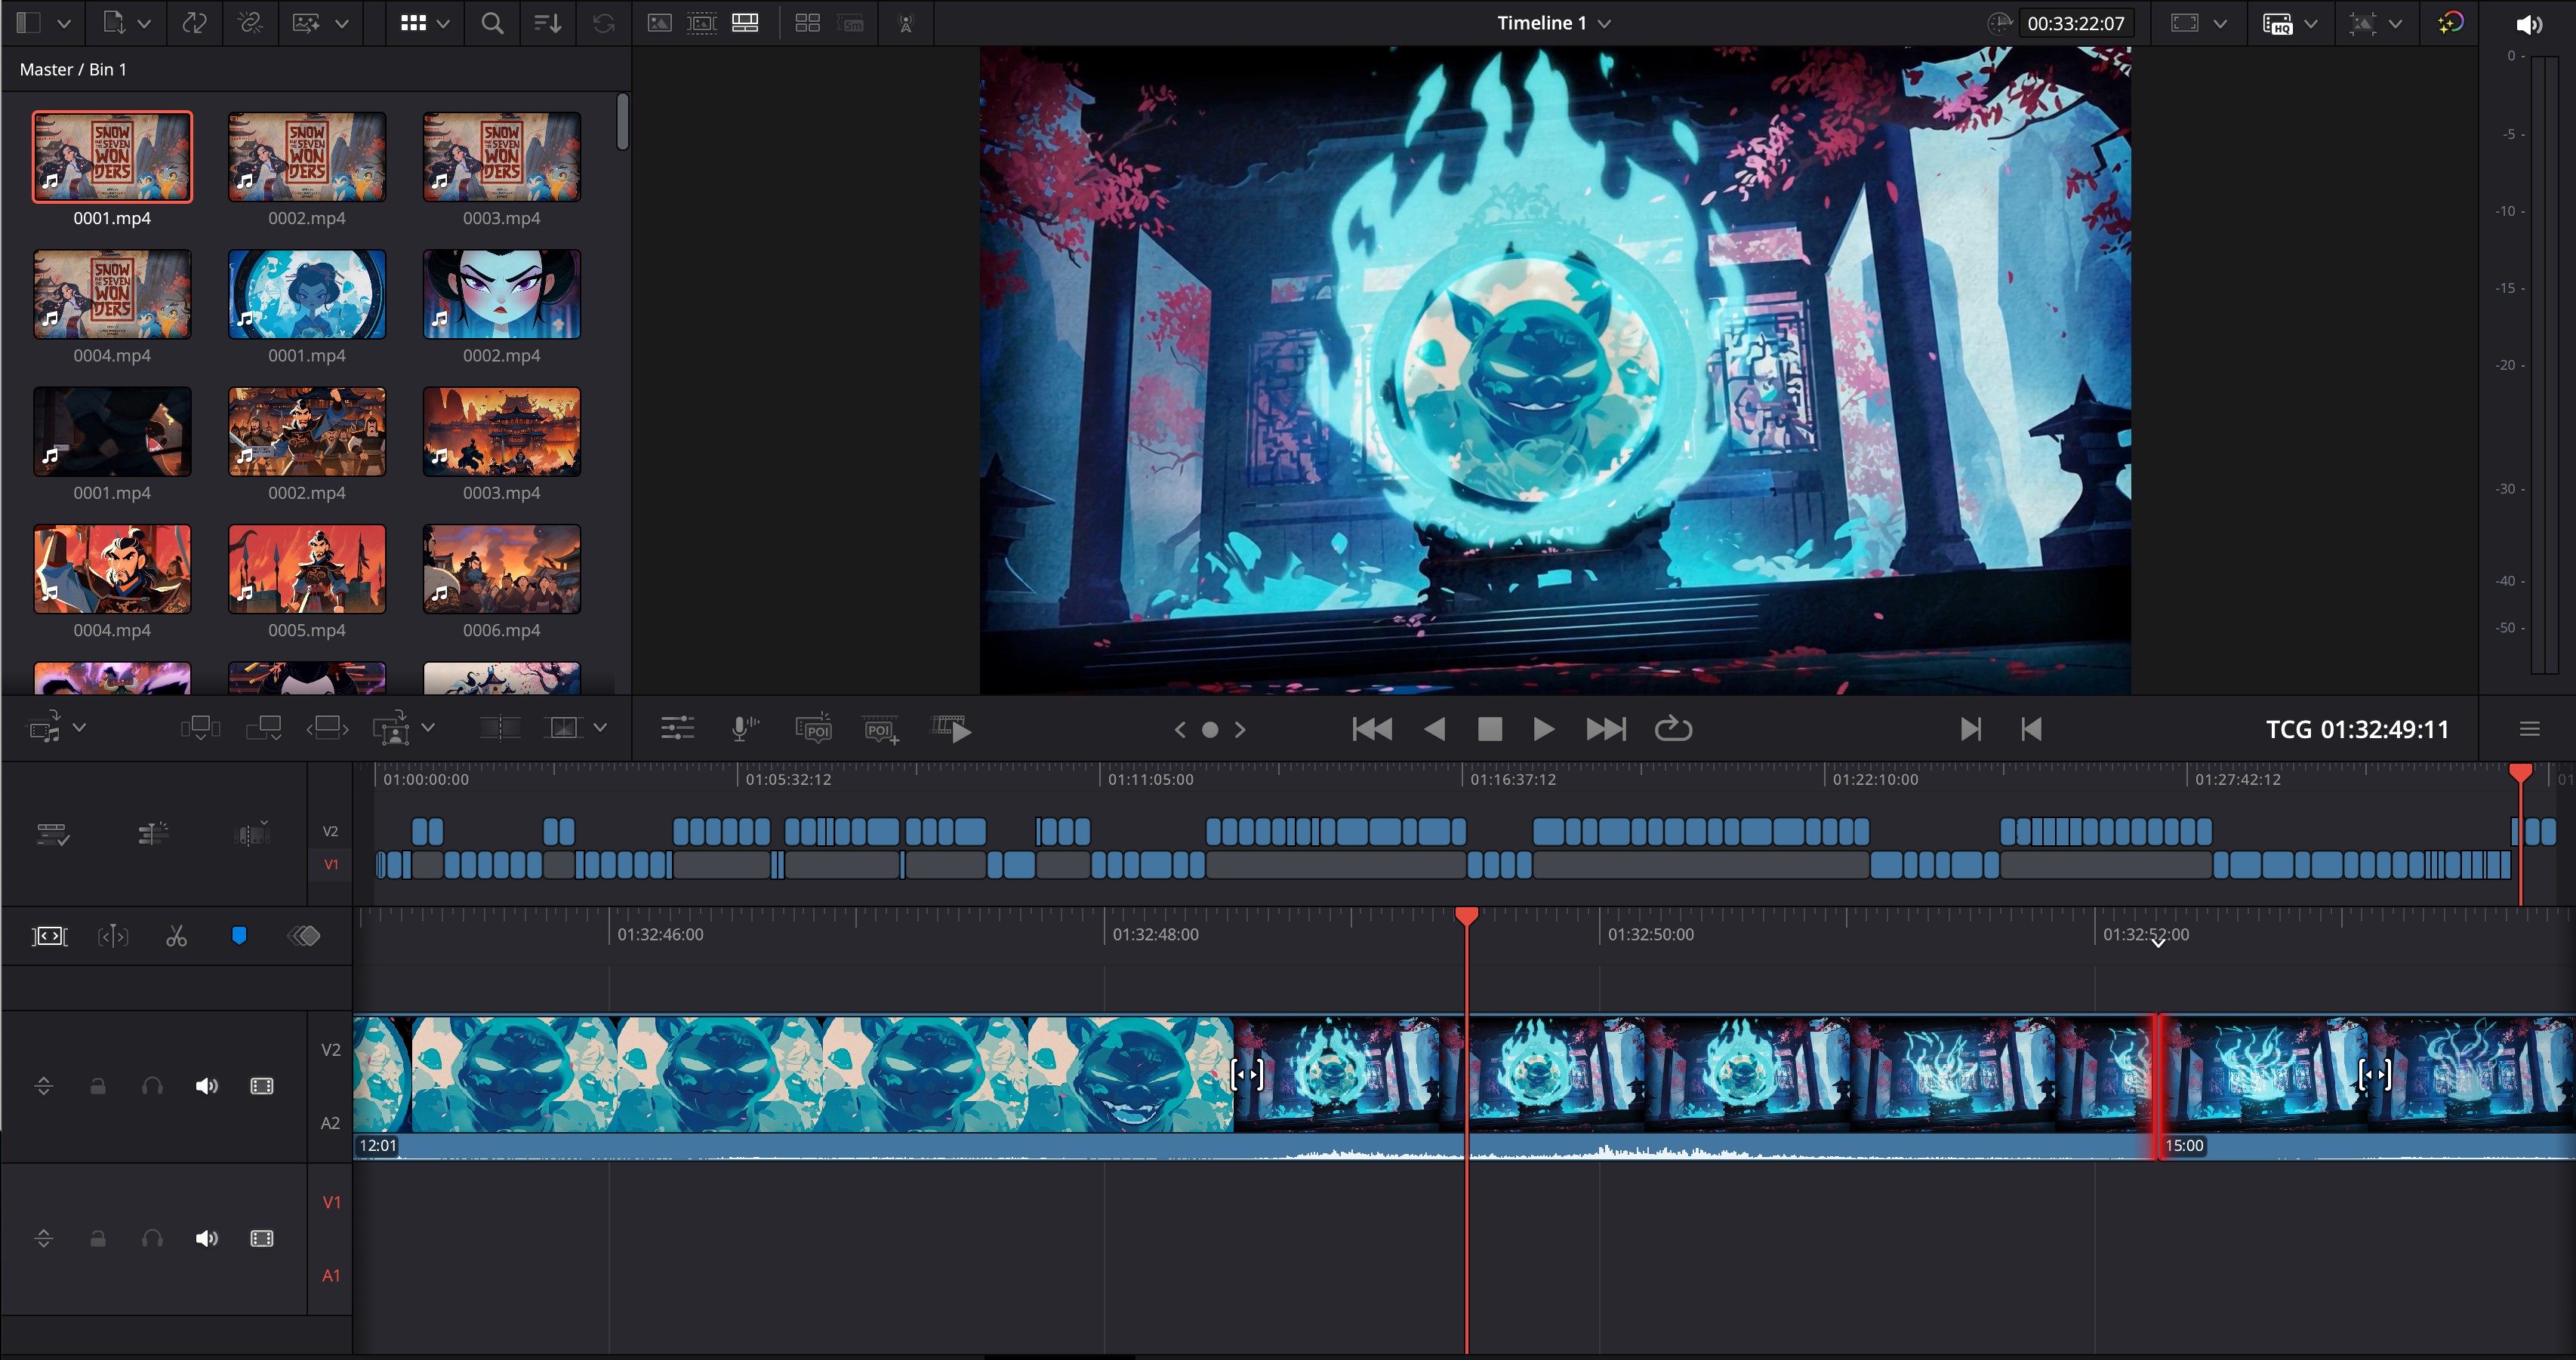Click the POI icon without plus
This screenshot has height=1360, width=2576.
[x=813, y=729]
